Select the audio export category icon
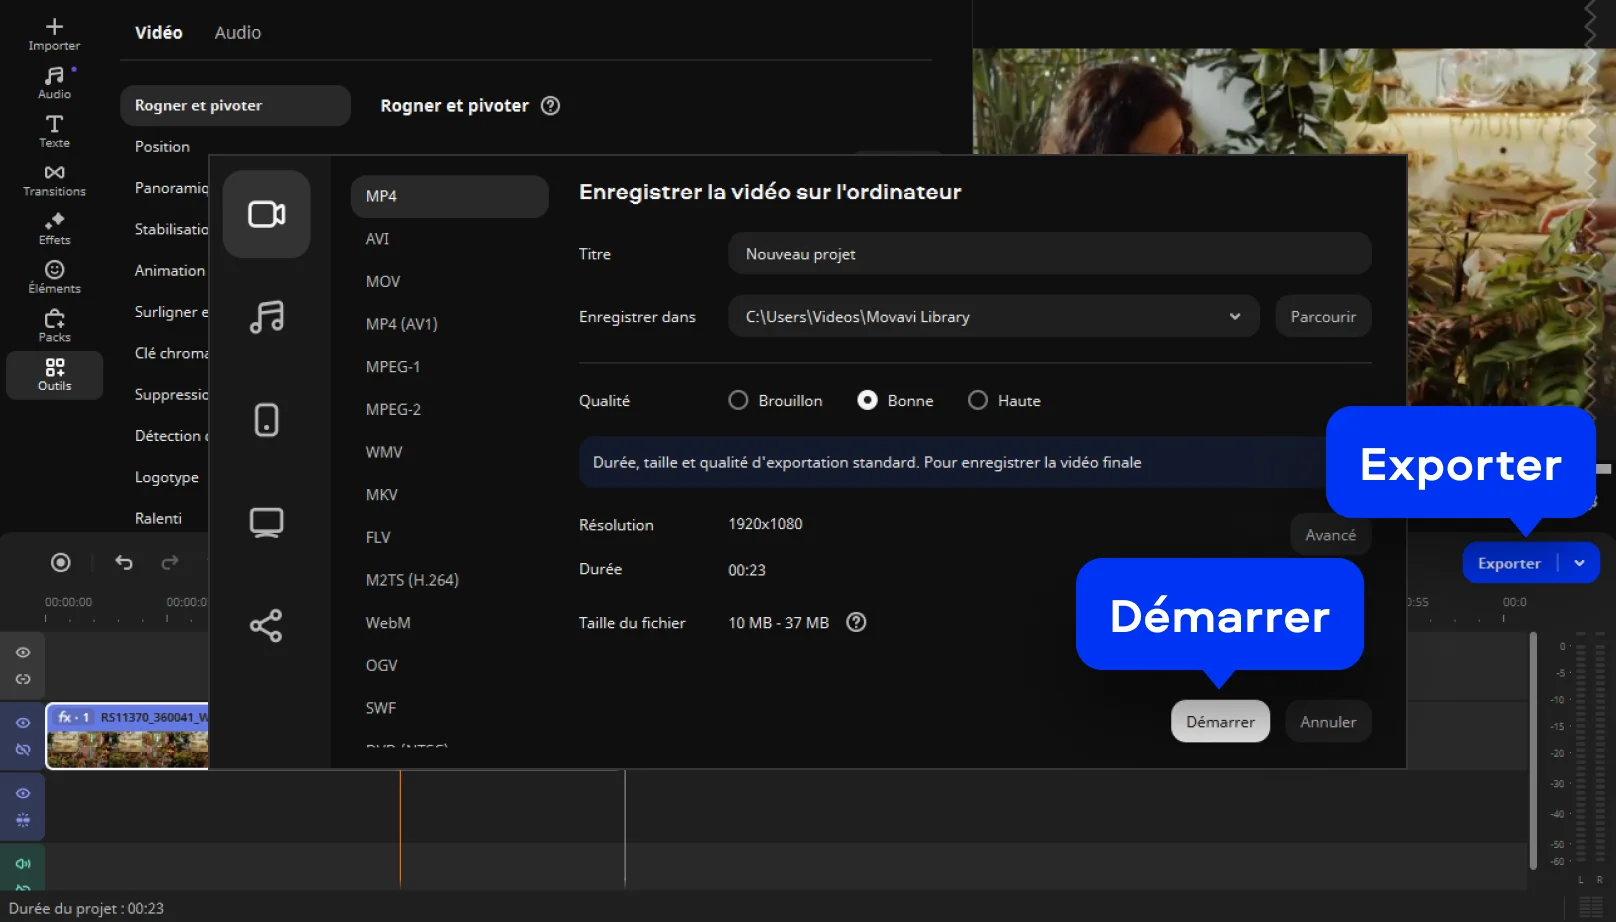 [266, 317]
